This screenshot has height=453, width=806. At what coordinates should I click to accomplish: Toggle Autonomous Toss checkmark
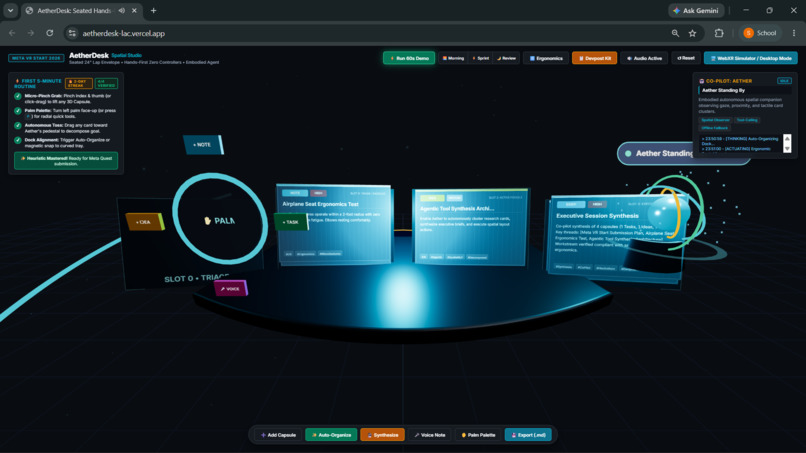pos(18,125)
